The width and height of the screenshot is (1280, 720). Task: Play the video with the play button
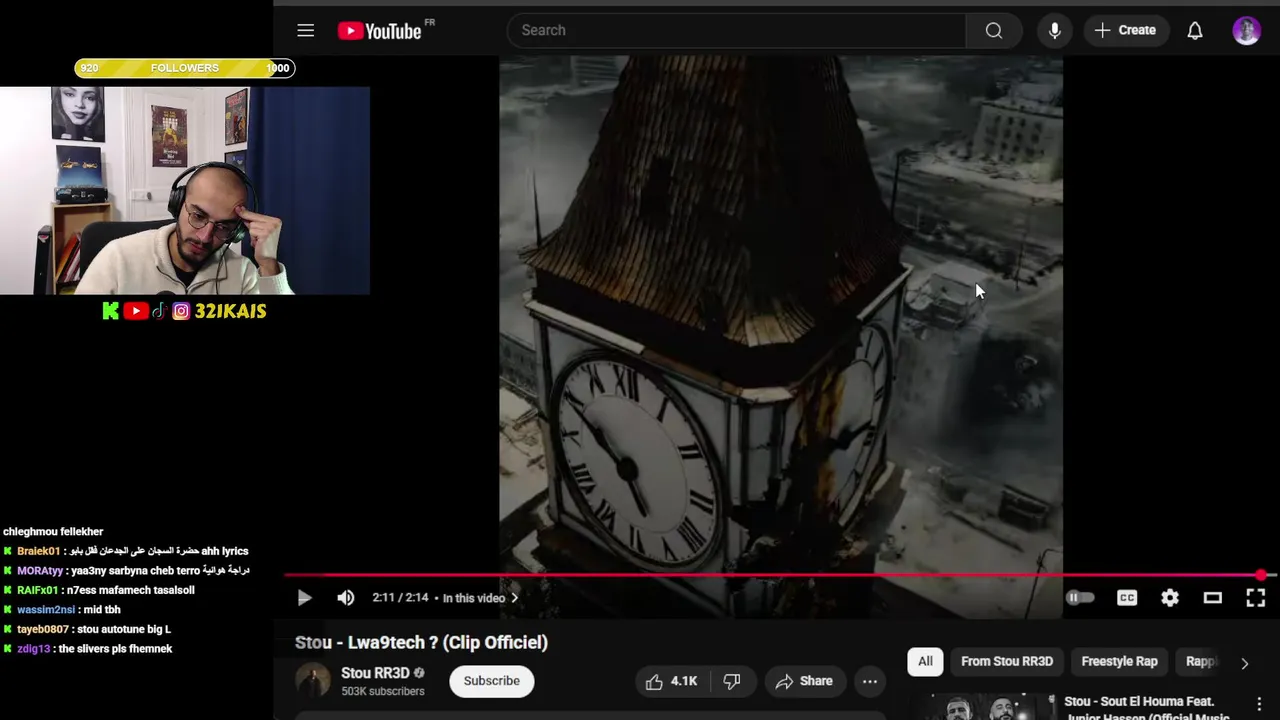pos(304,598)
